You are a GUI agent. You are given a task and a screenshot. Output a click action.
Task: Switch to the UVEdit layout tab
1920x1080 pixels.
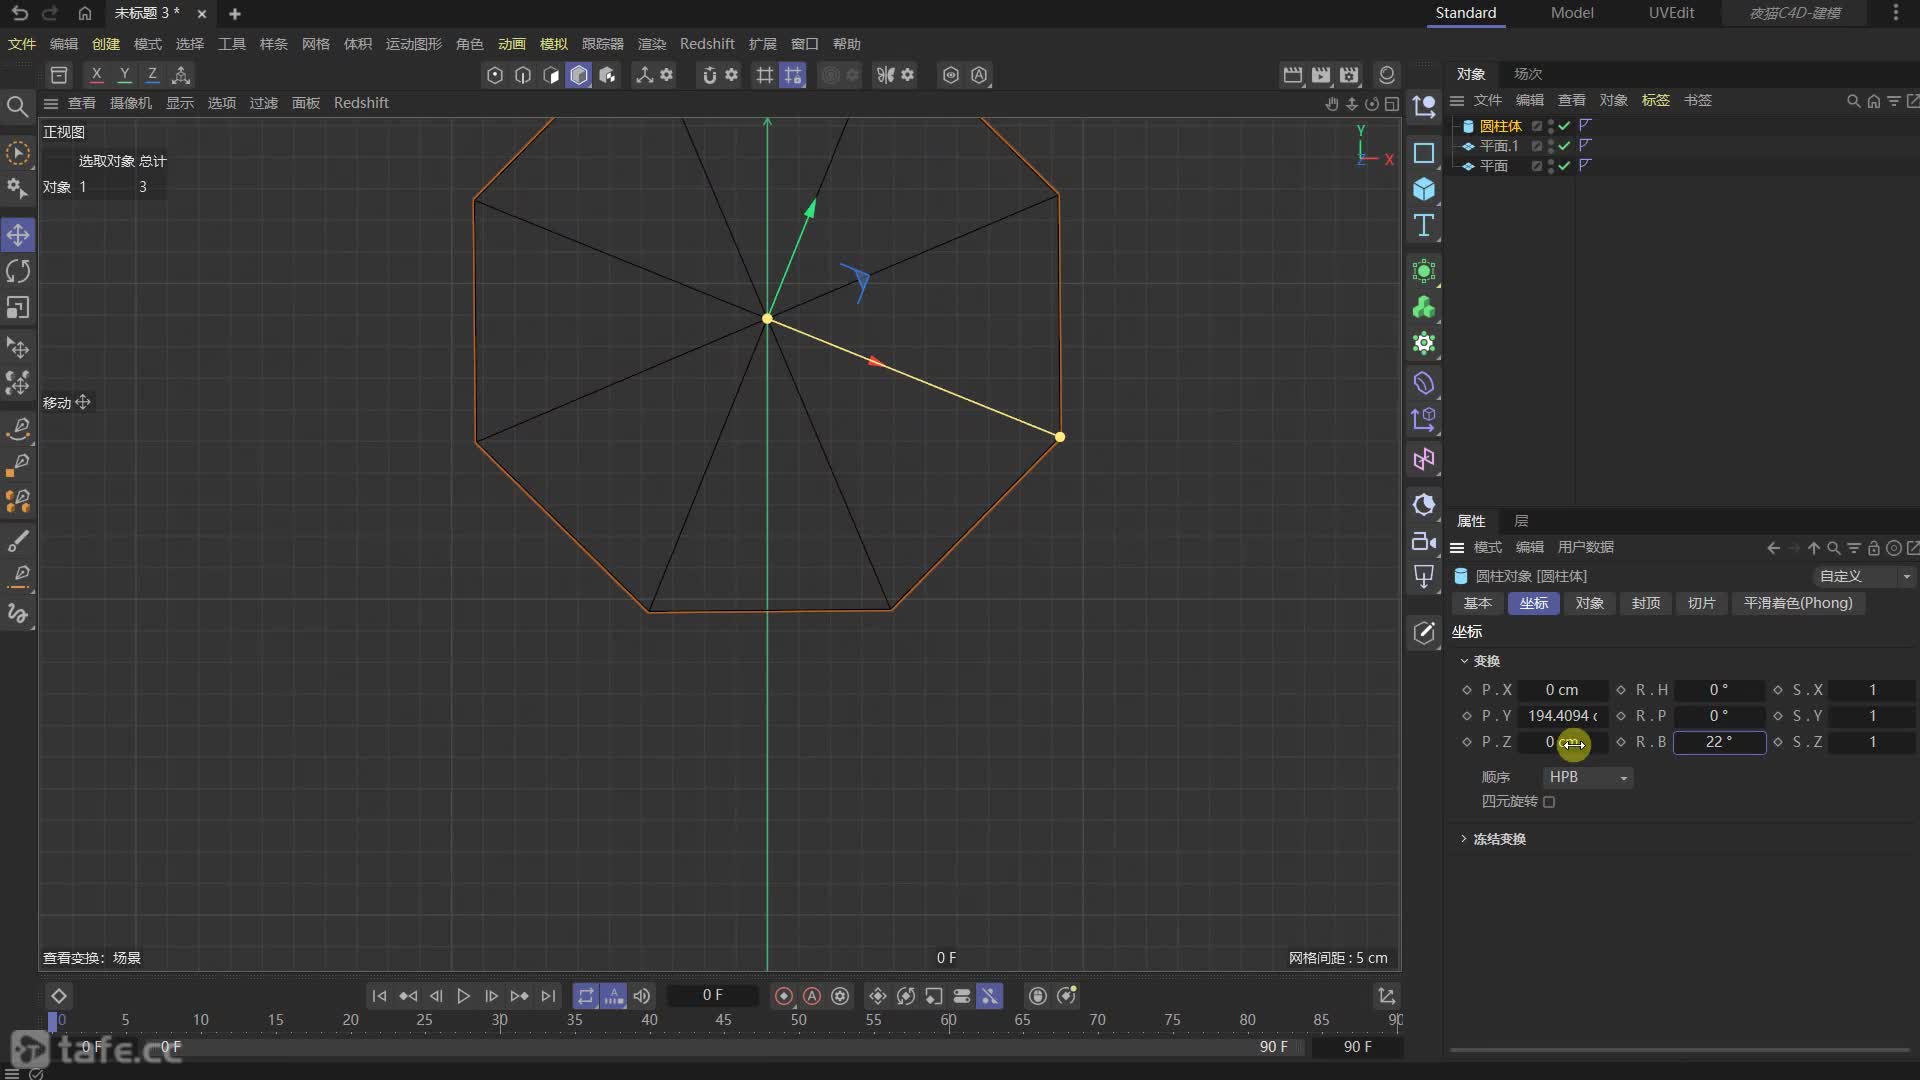click(1671, 13)
